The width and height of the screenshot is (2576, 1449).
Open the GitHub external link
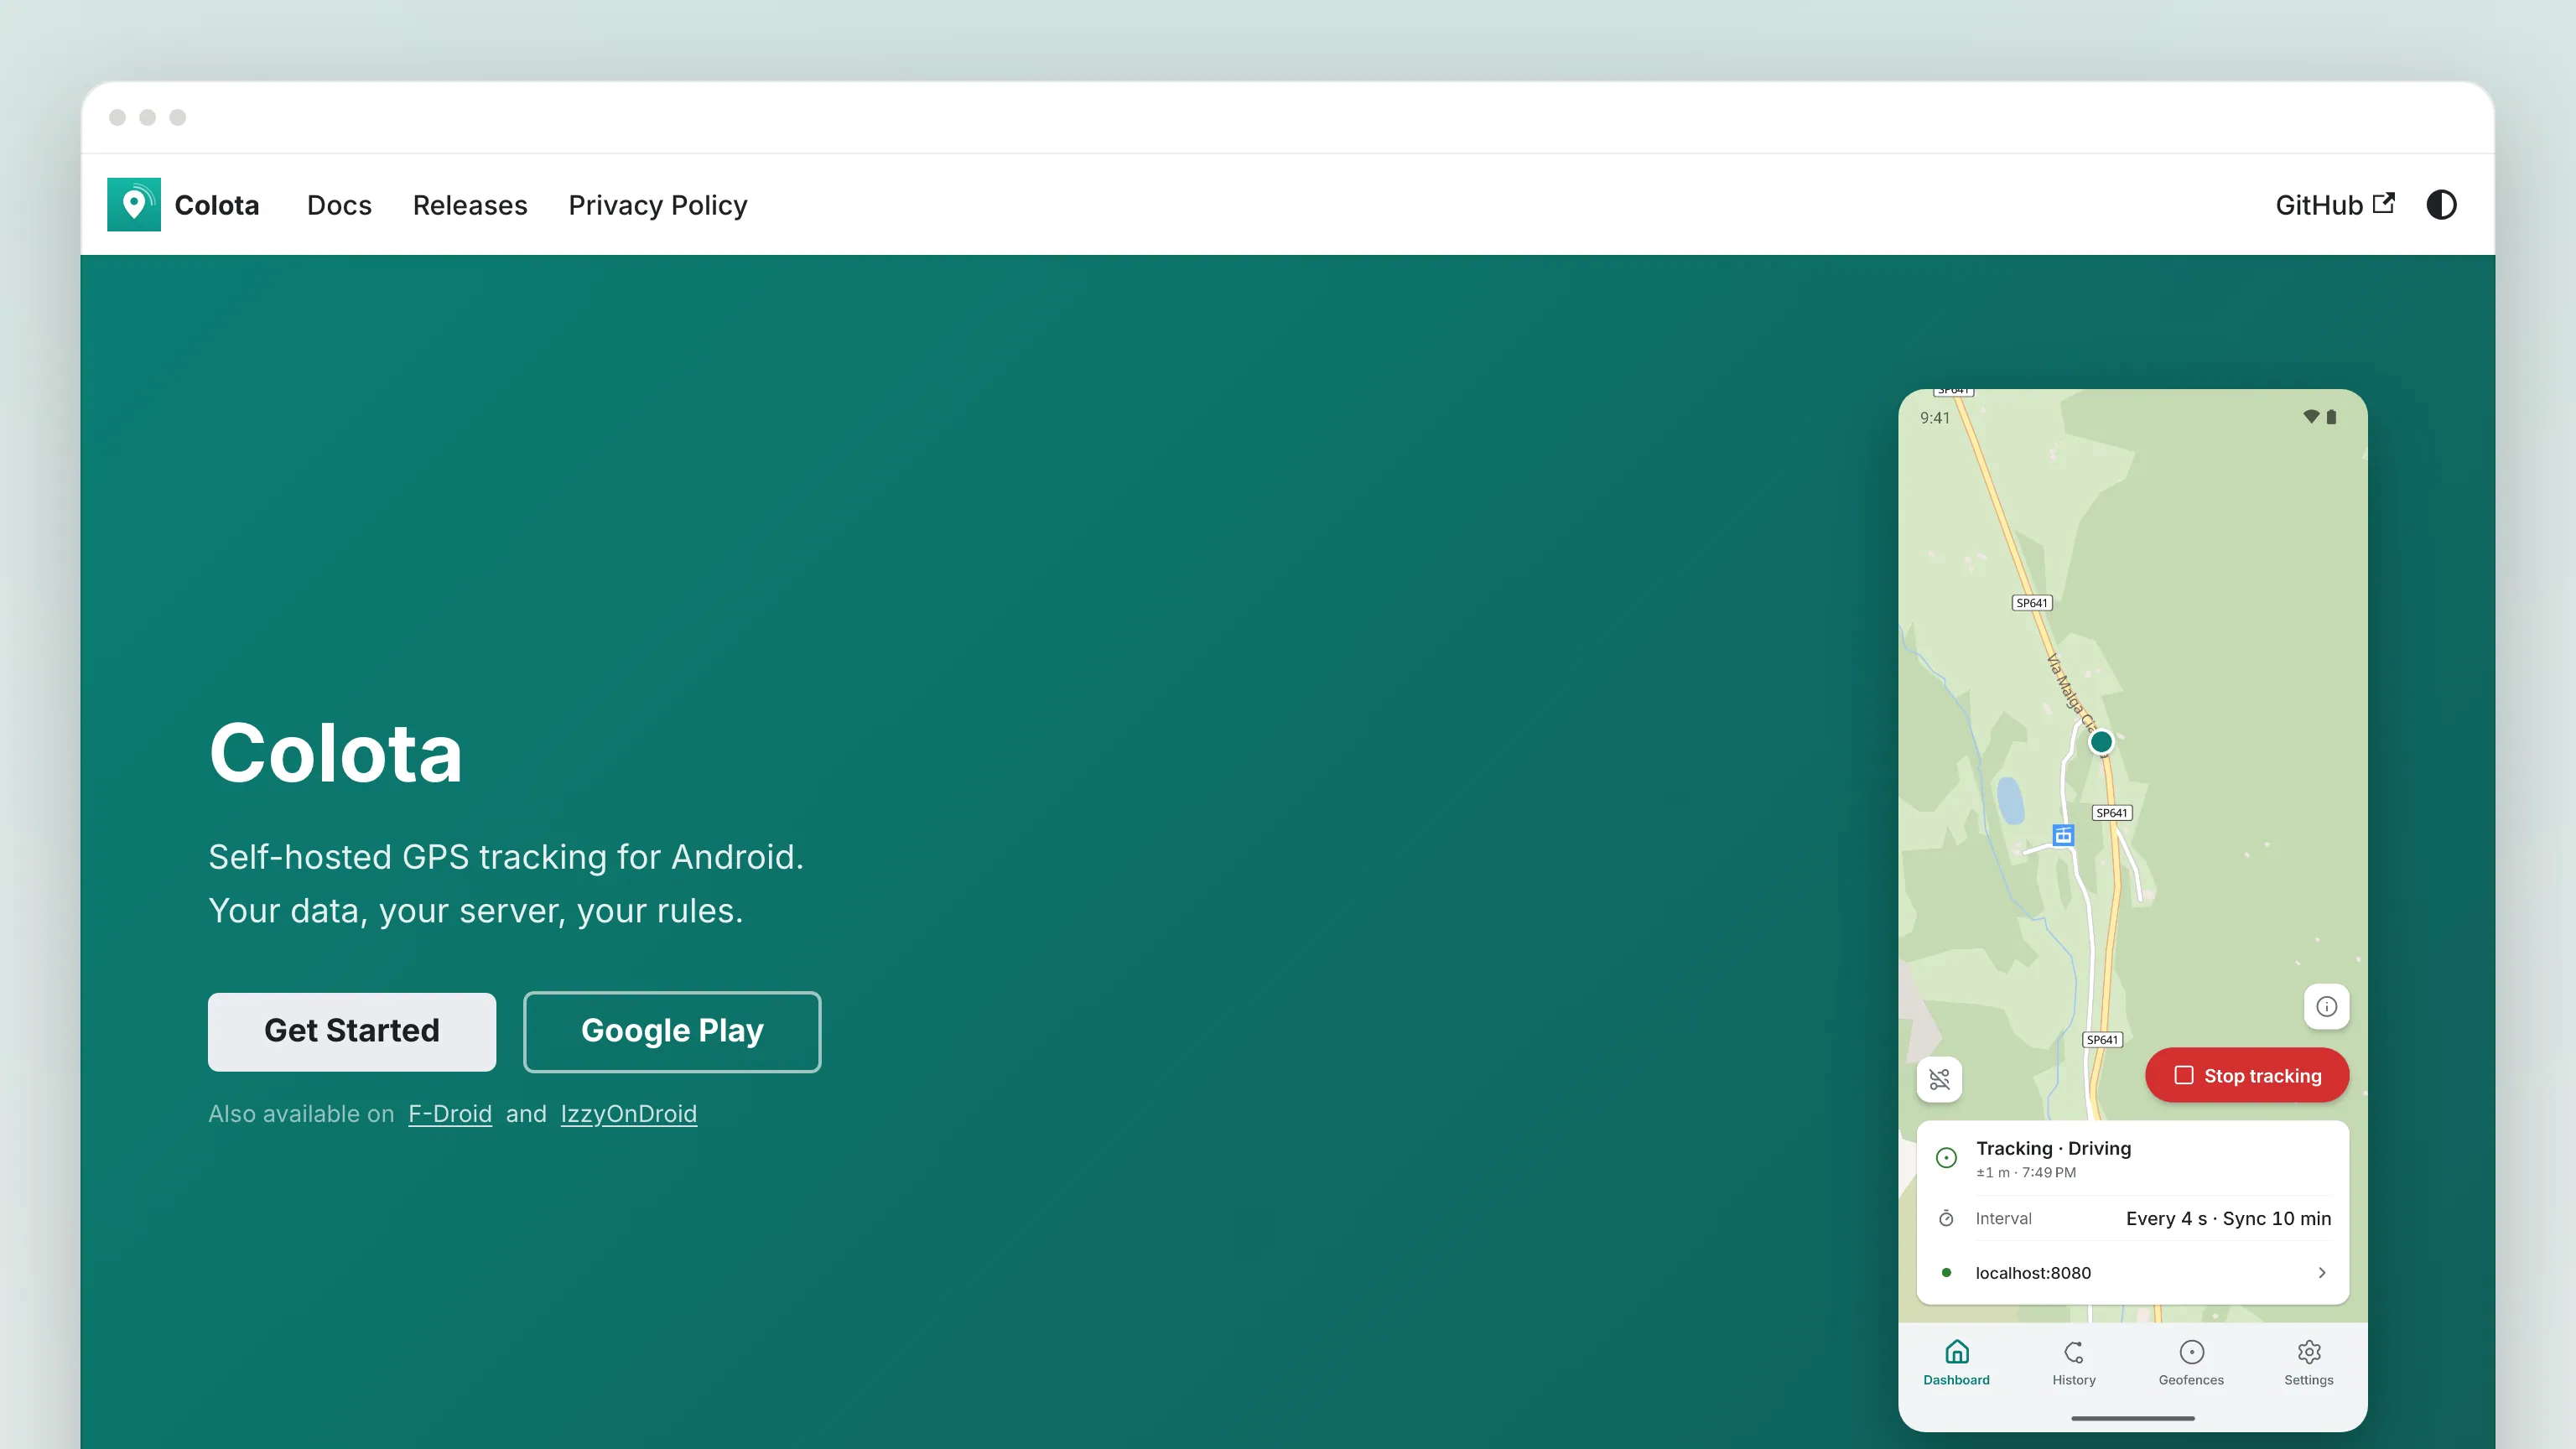(x=2335, y=204)
